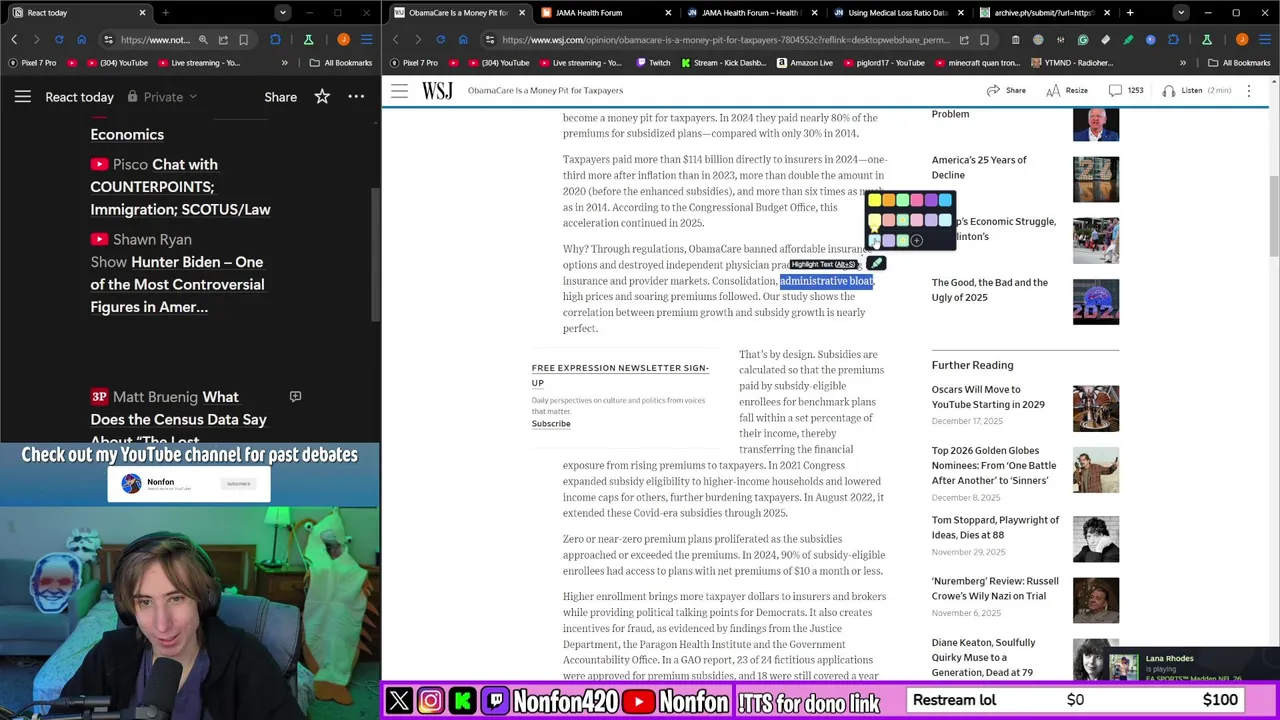Switch to Using Medical Loss Ratio Data tab

pyautogui.click(x=897, y=13)
